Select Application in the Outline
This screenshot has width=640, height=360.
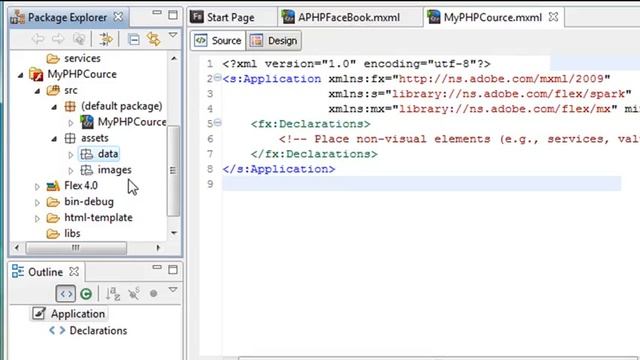[78, 314]
